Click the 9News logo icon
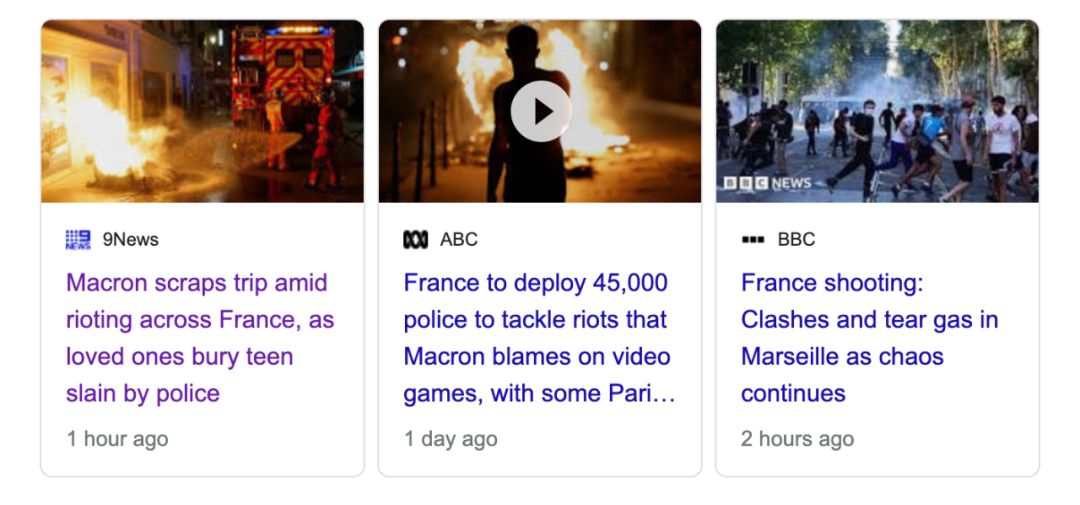Image resolution: width=1080 pixels, height=505 pixels. 78,240
